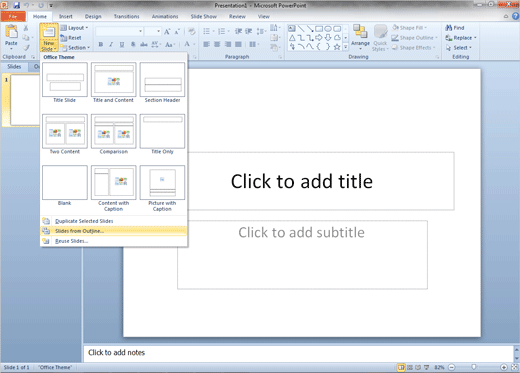Switch to the Design tab
Image resolution: width=520 pixels, height=373 pixels.
93,16
